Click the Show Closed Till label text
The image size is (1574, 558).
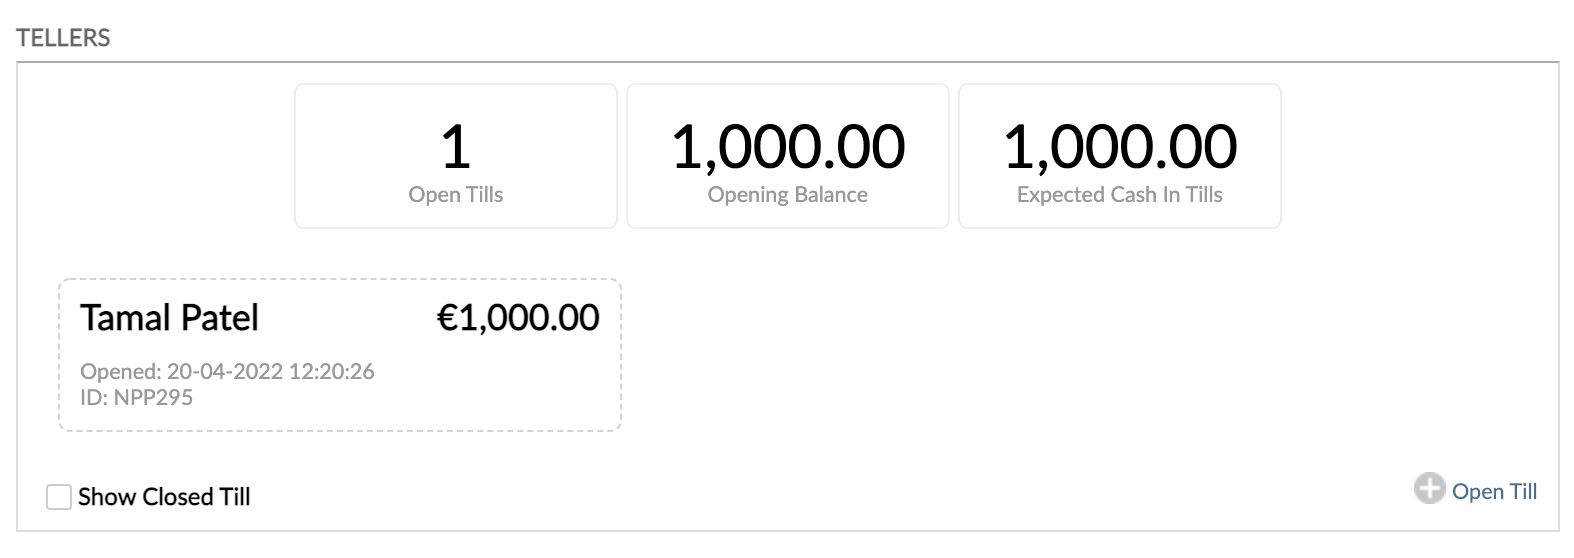[164, 497]
